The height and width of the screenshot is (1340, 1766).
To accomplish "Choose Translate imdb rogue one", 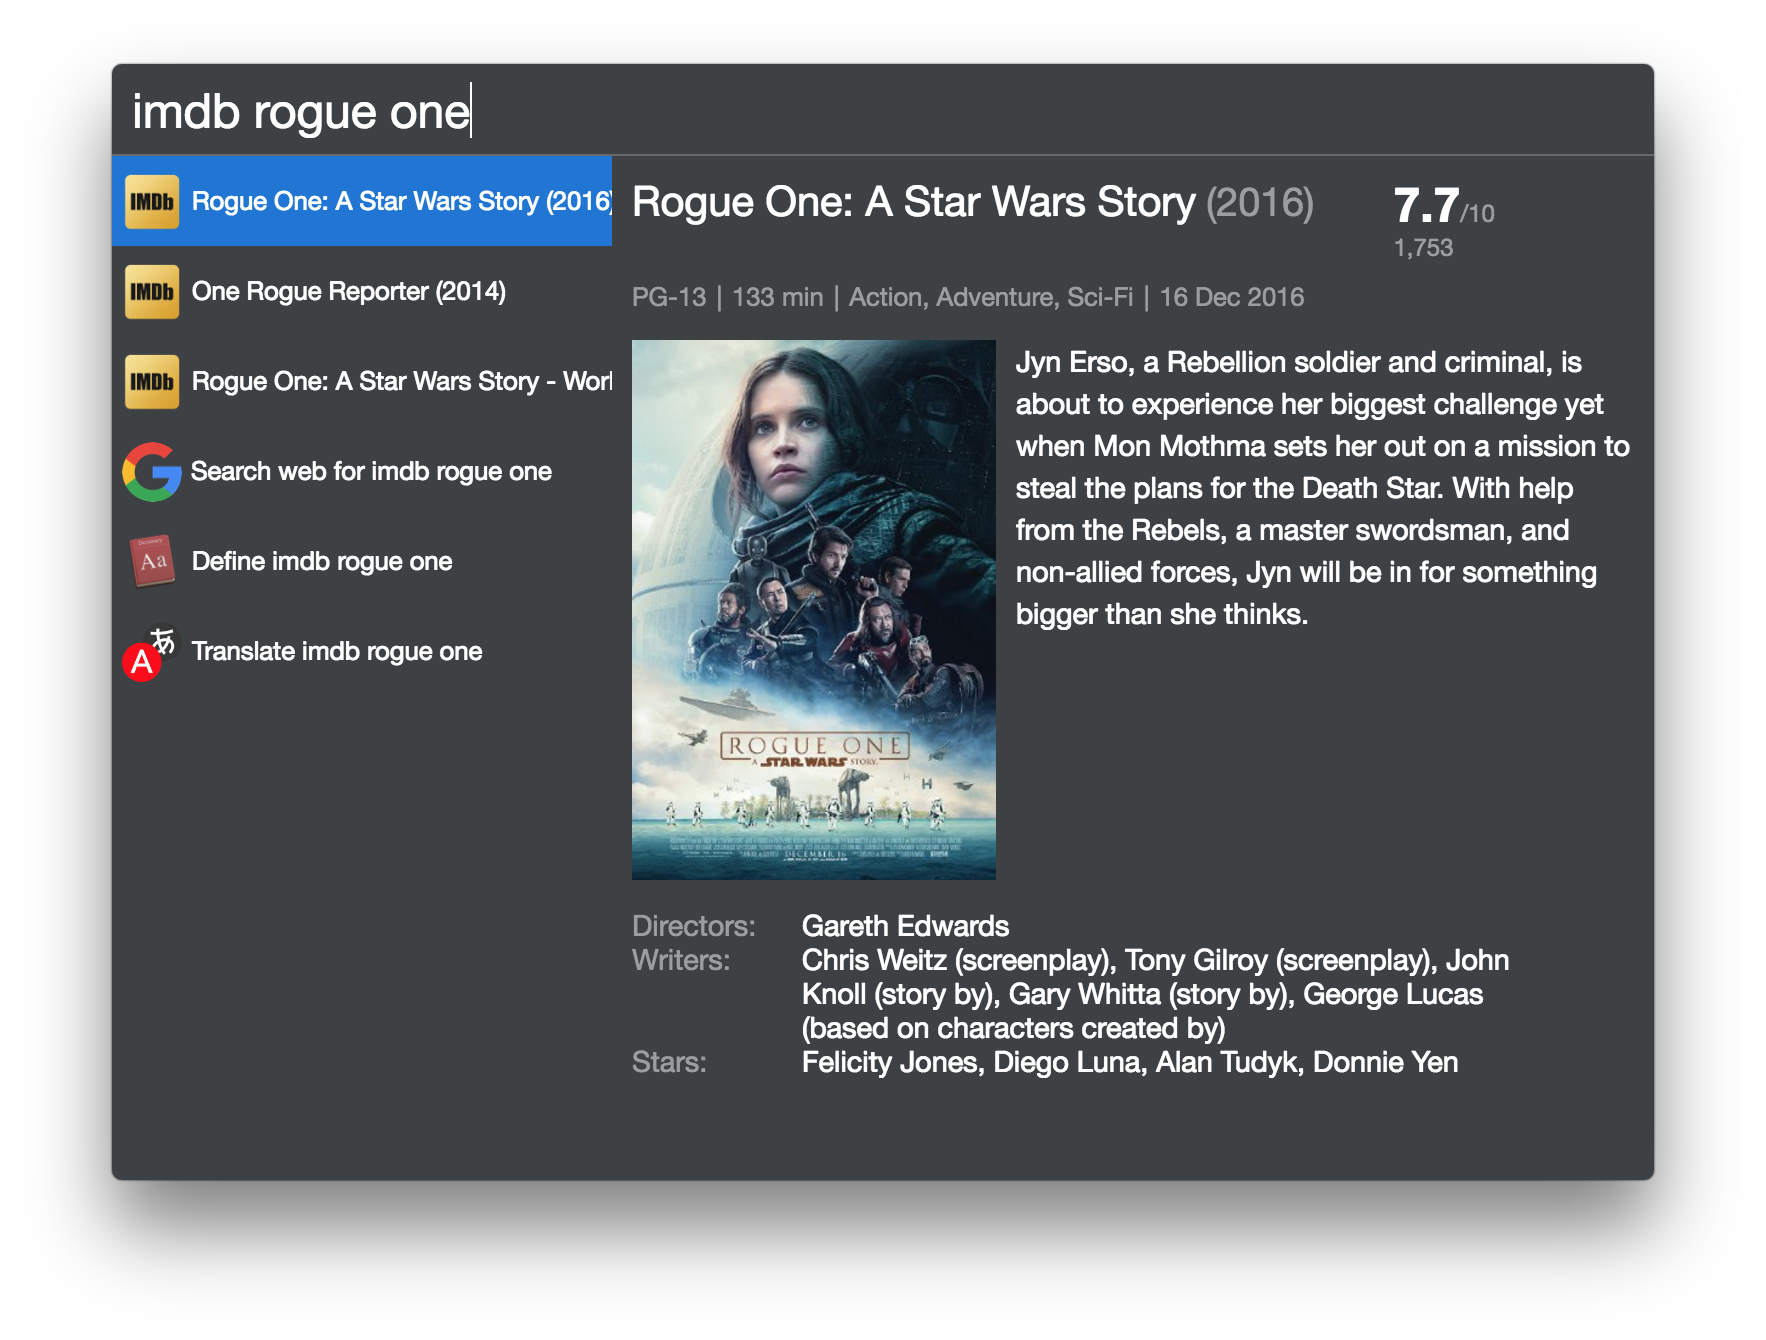I will [362, 651].
